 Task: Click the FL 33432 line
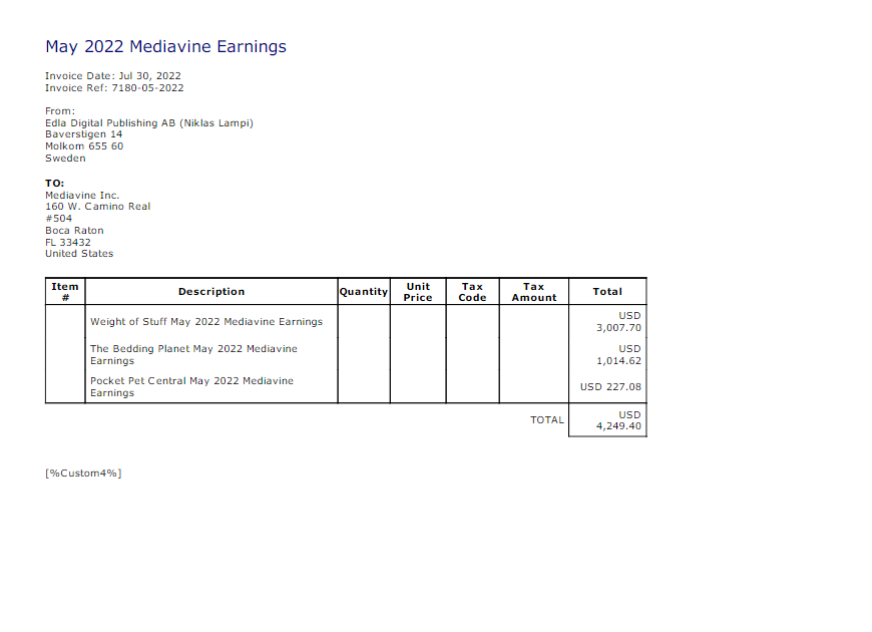click(x=68, y=243)
